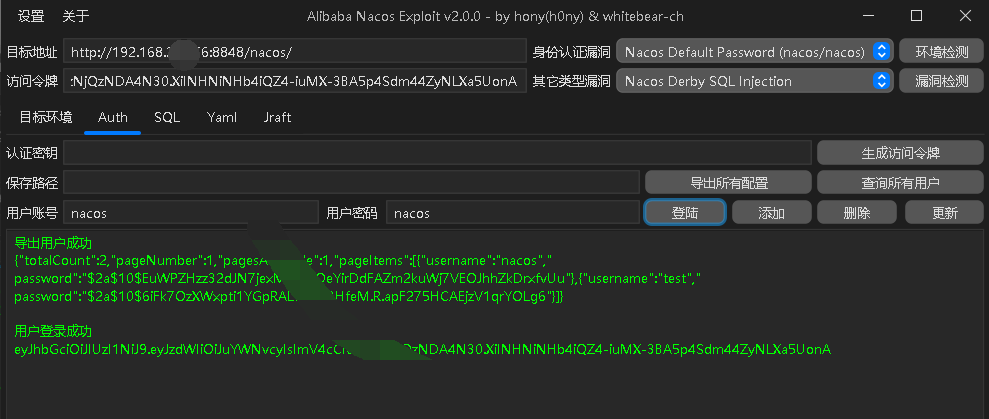Focus the 认证密钥 input field
Screen dimensions: 989x419
437,153
